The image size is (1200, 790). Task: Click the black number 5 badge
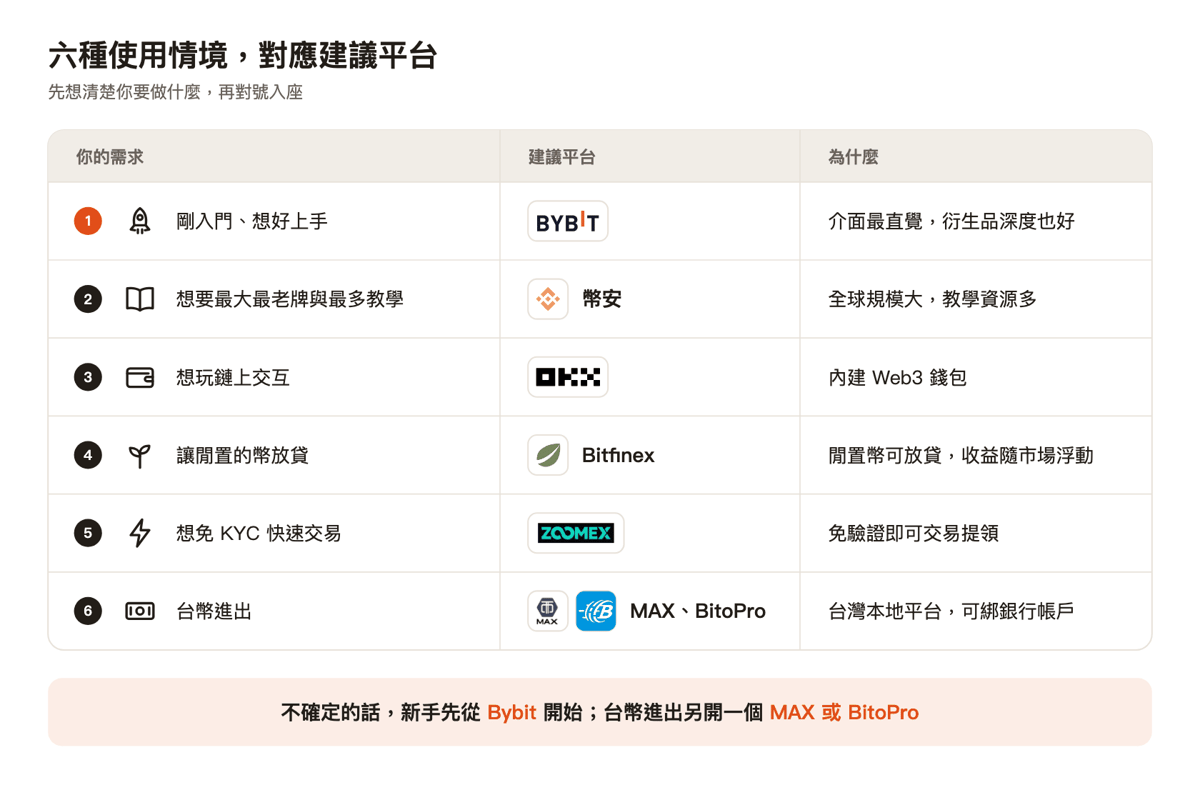(88, 533)
